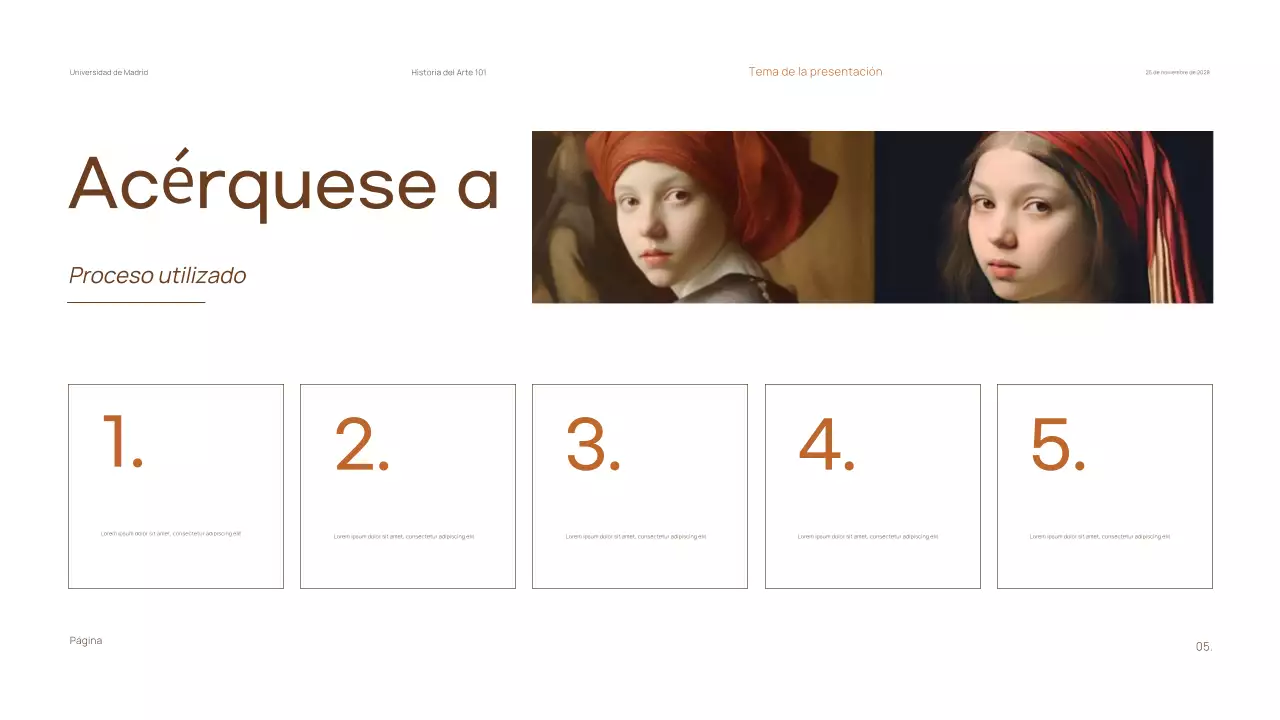
Task: Select Lorem ipsum caption under number 3
Action: [x=636, y=537]
